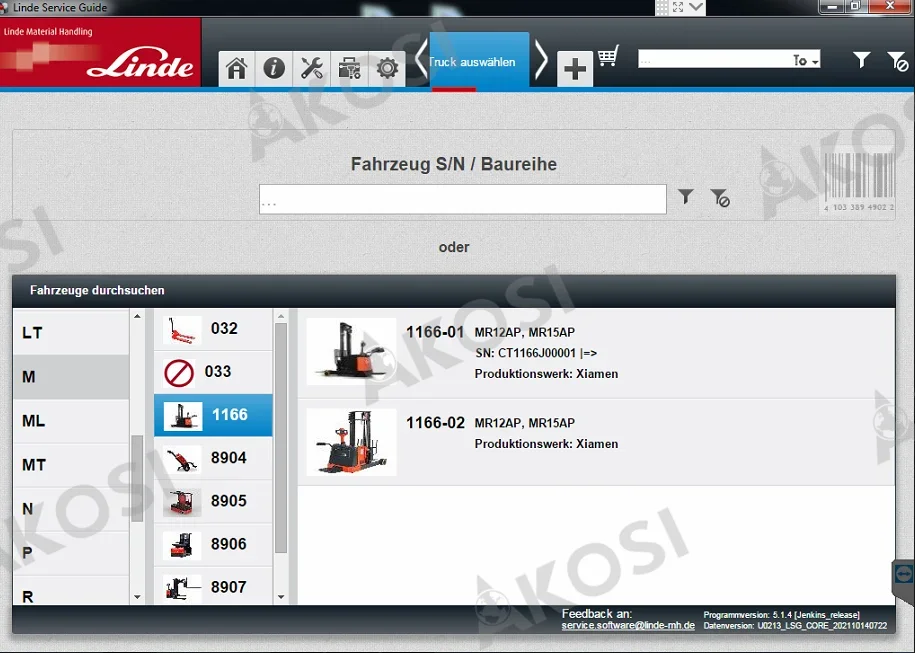Select series 8905 in list
The width and height of the screenshot is (915, 653).
click(213, 501)
